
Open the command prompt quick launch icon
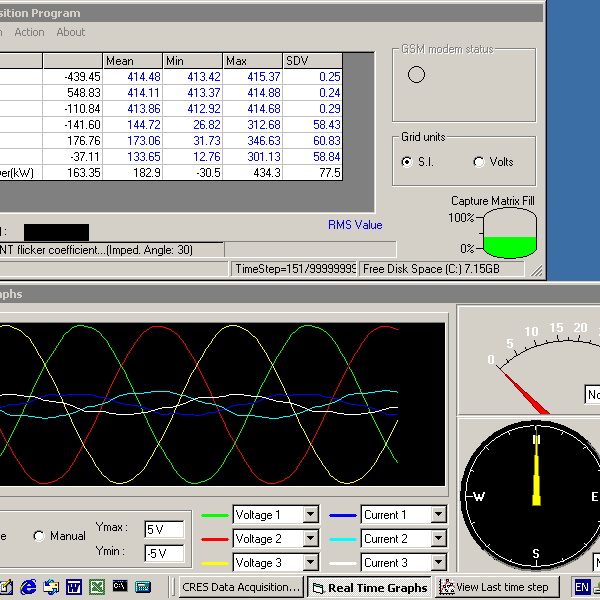pyautogui.click(x=120, y=587)
